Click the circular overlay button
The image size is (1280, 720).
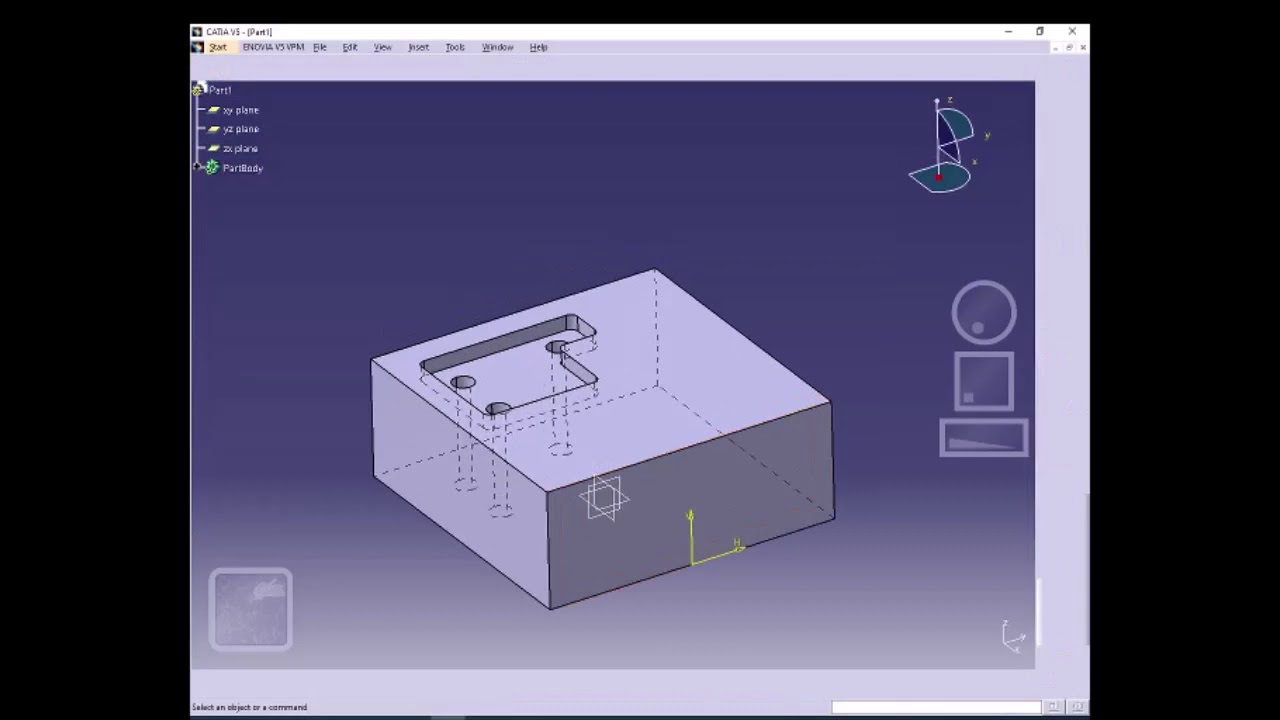(x=984, y=313)
